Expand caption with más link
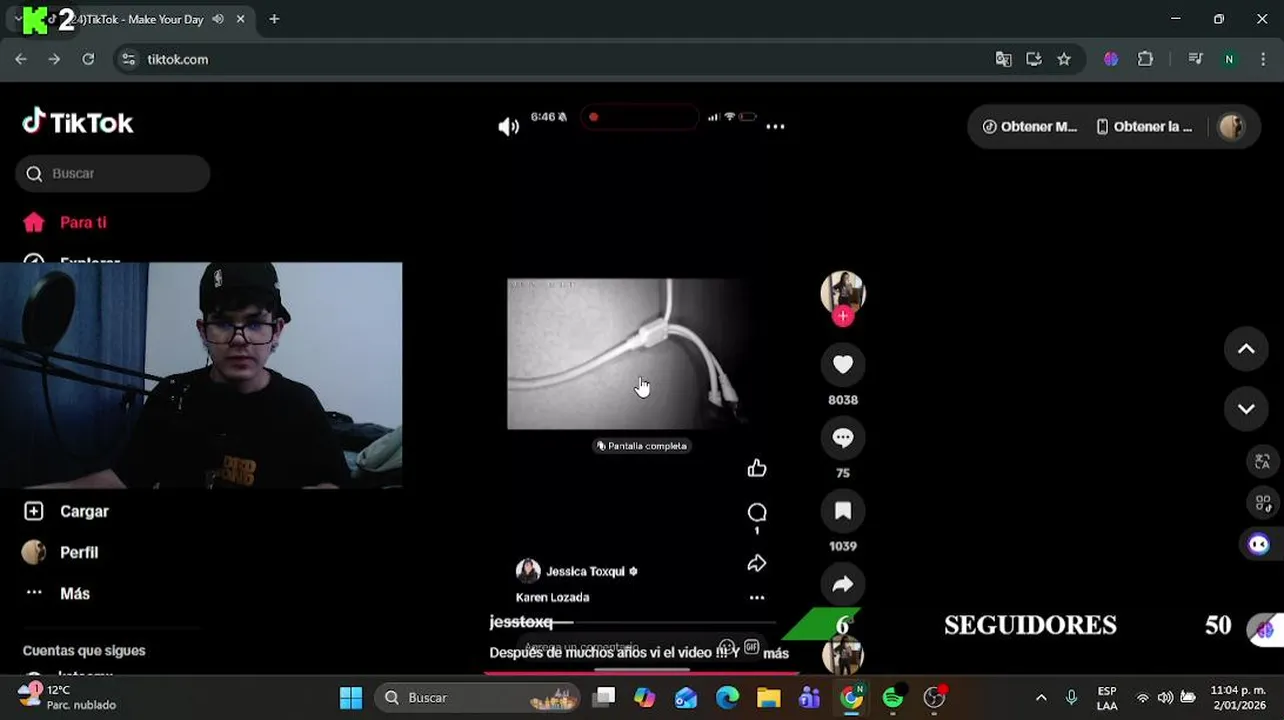Image resolution: width=1284 pixels, height=720 pixels. click(x=776, y=653)
